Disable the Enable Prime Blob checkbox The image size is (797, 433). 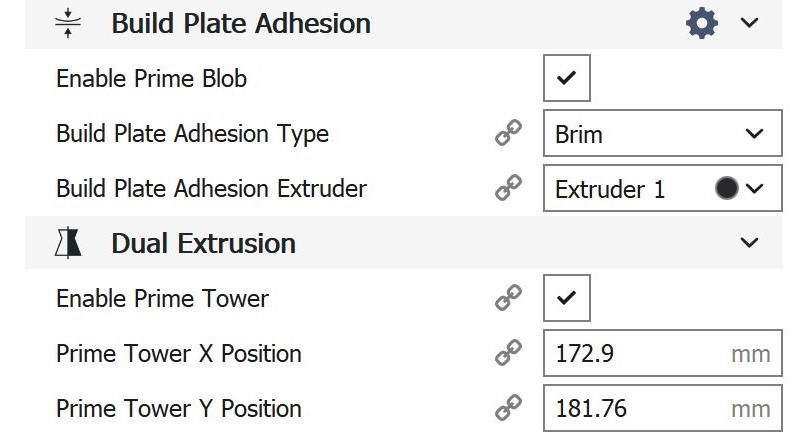(567, 79)
